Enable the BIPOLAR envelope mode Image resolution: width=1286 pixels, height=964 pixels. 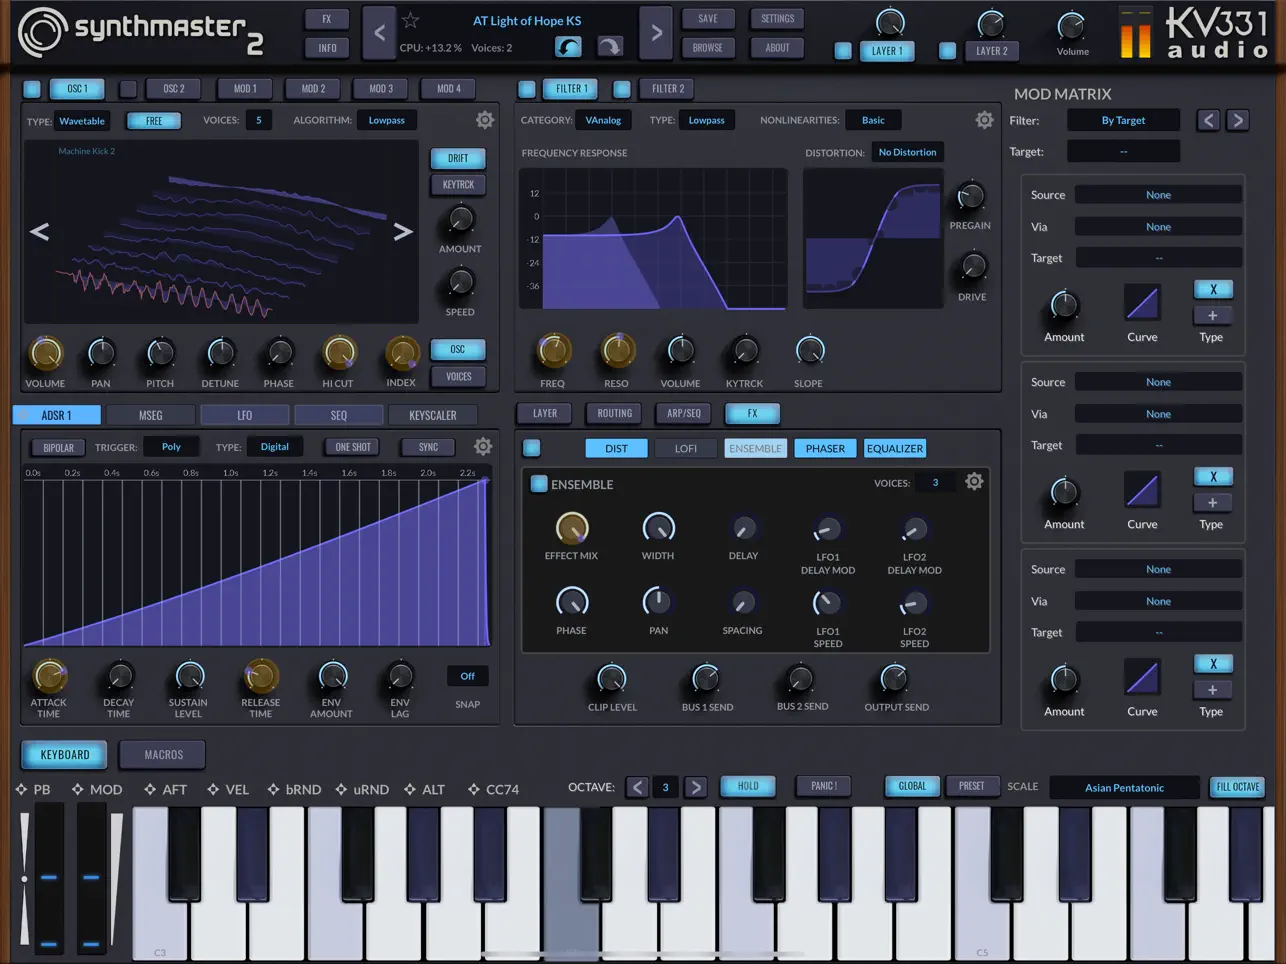click(57, 447)
